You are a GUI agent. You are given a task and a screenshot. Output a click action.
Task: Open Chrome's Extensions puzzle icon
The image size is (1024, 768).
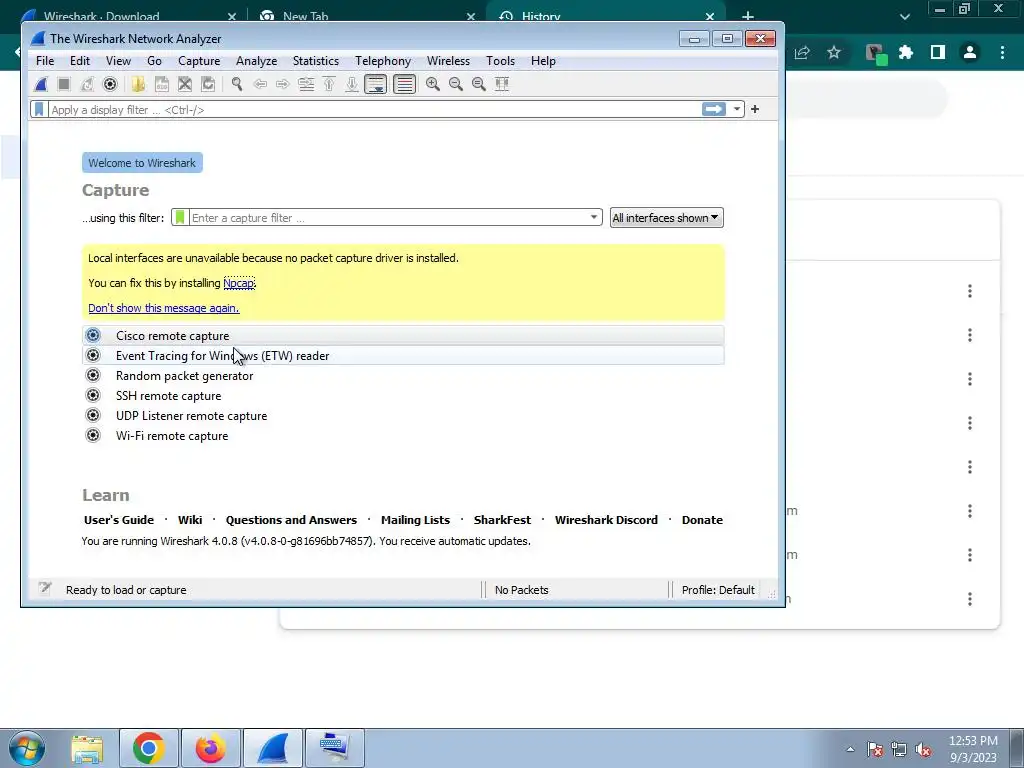pyautogui.click(x=906, y=52)
